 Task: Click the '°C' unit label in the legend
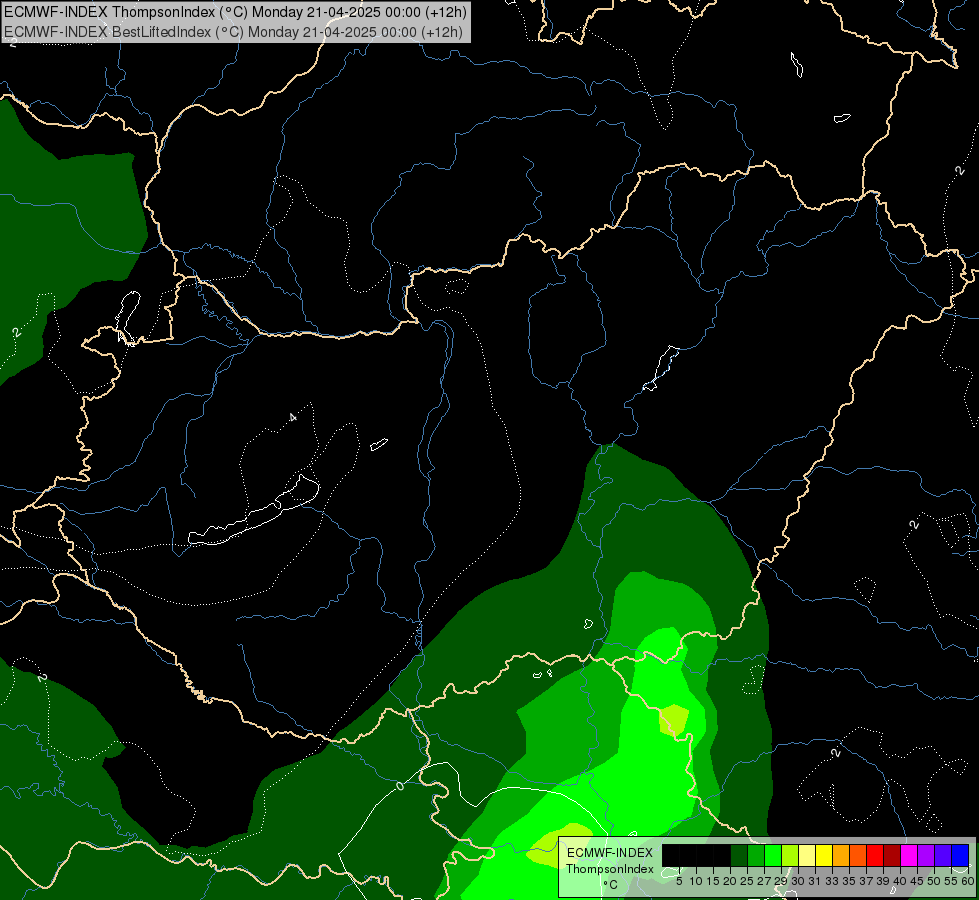pos(611,884)
